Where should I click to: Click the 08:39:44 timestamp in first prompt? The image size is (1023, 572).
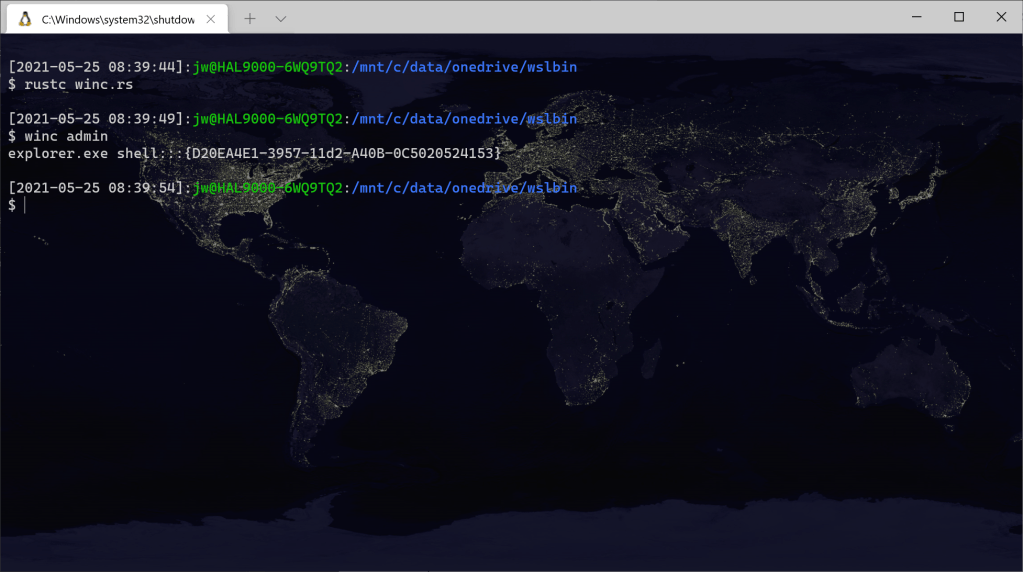tap(143, 67)
